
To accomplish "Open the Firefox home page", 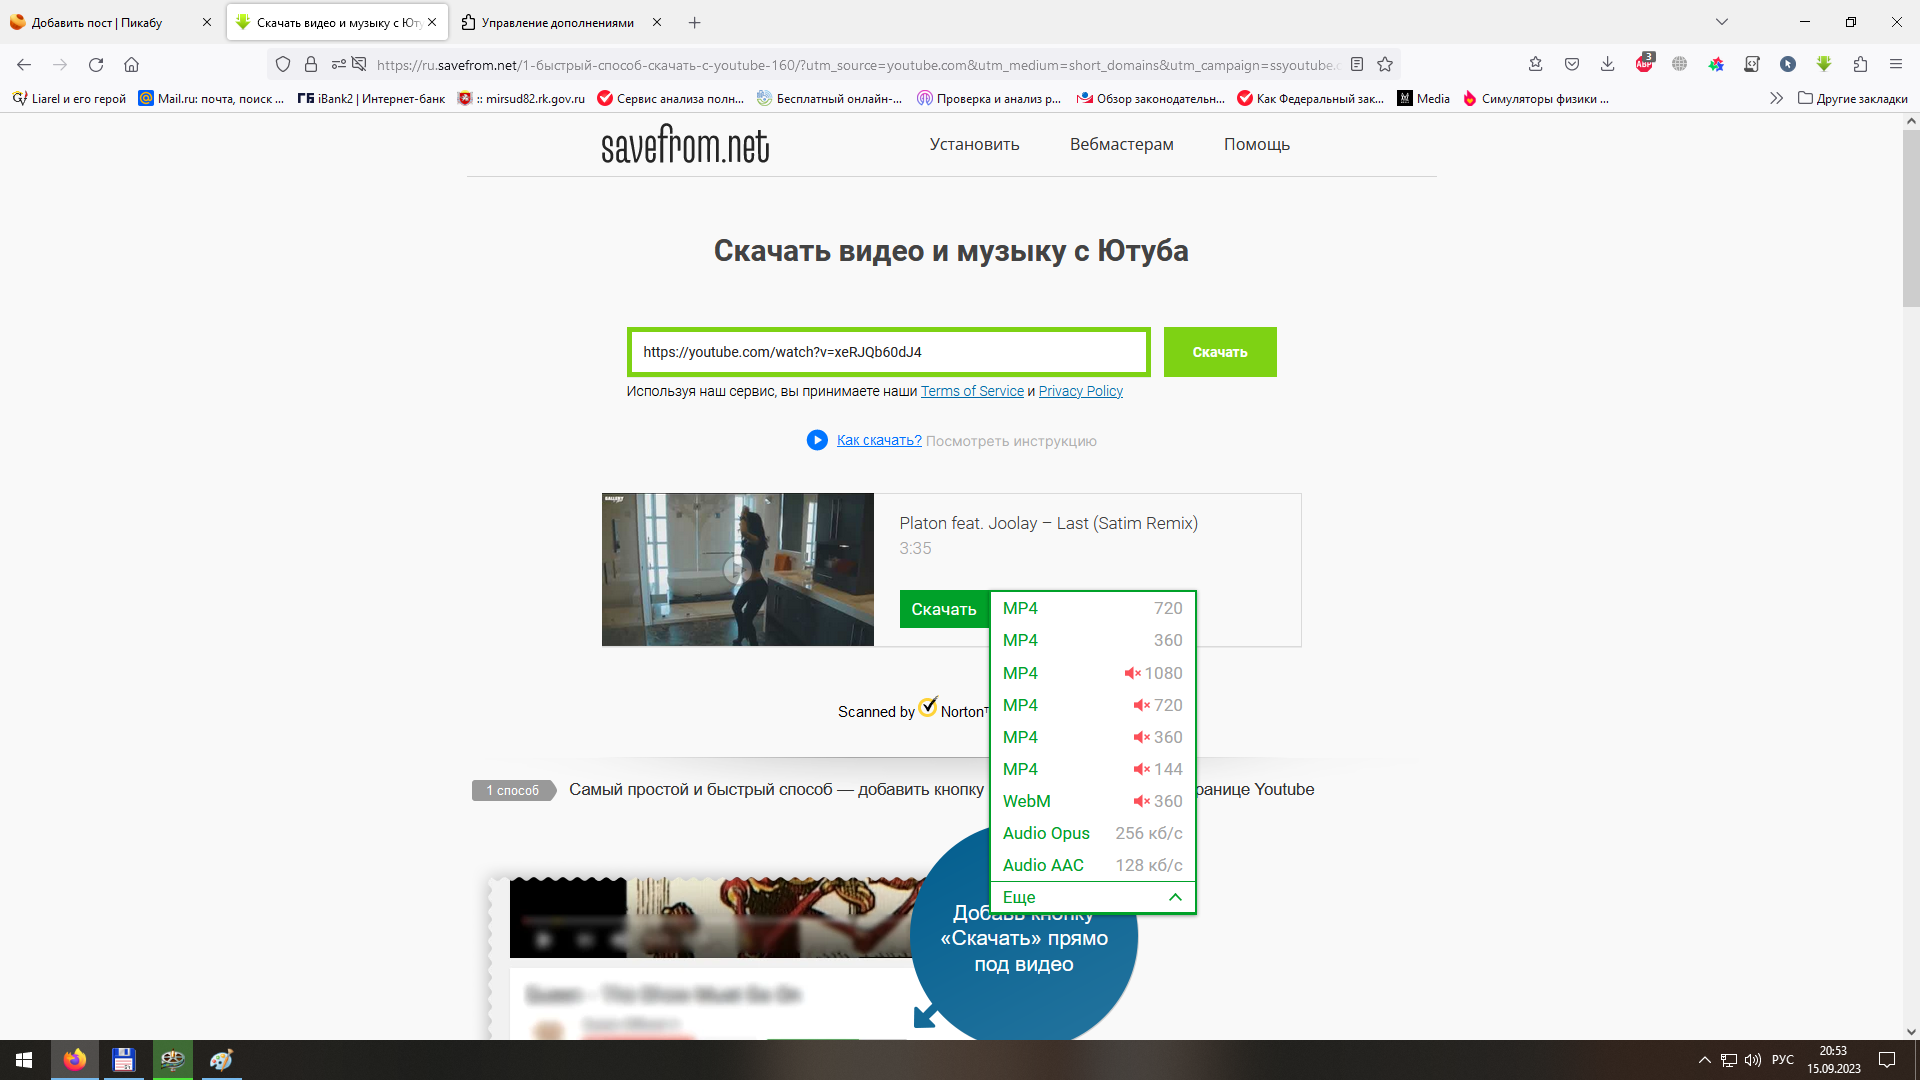I will (131, 65).
